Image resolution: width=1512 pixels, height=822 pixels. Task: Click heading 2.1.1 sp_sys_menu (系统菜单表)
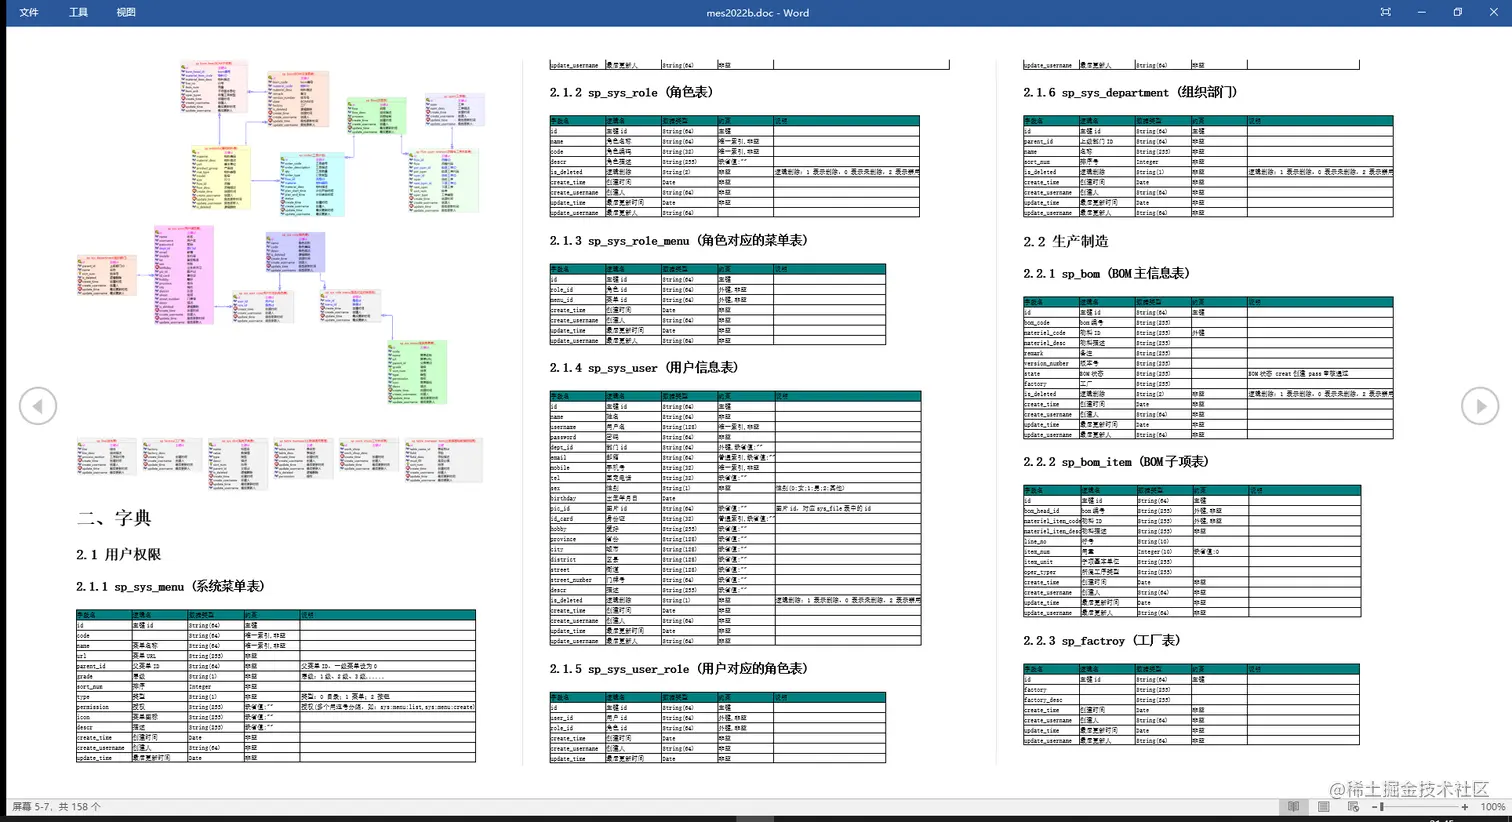click(x=170, y=586)
